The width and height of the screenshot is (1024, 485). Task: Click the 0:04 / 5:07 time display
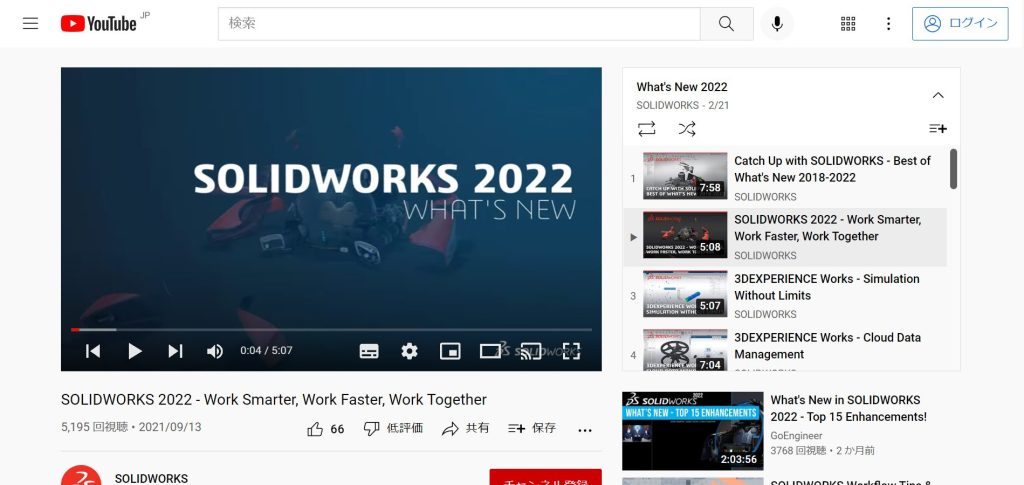point(266,351)
